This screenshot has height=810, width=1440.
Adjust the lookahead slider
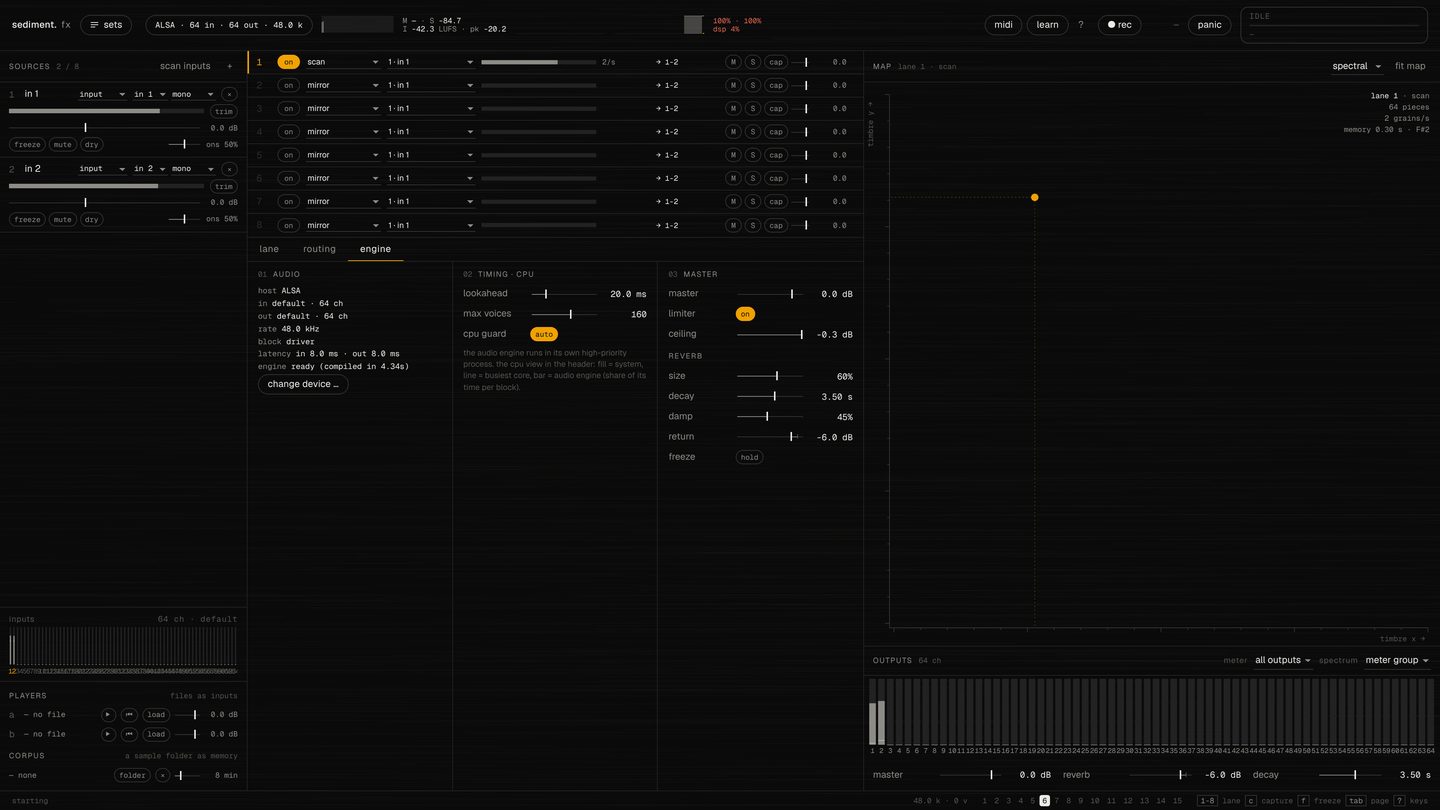pos(564,294)
